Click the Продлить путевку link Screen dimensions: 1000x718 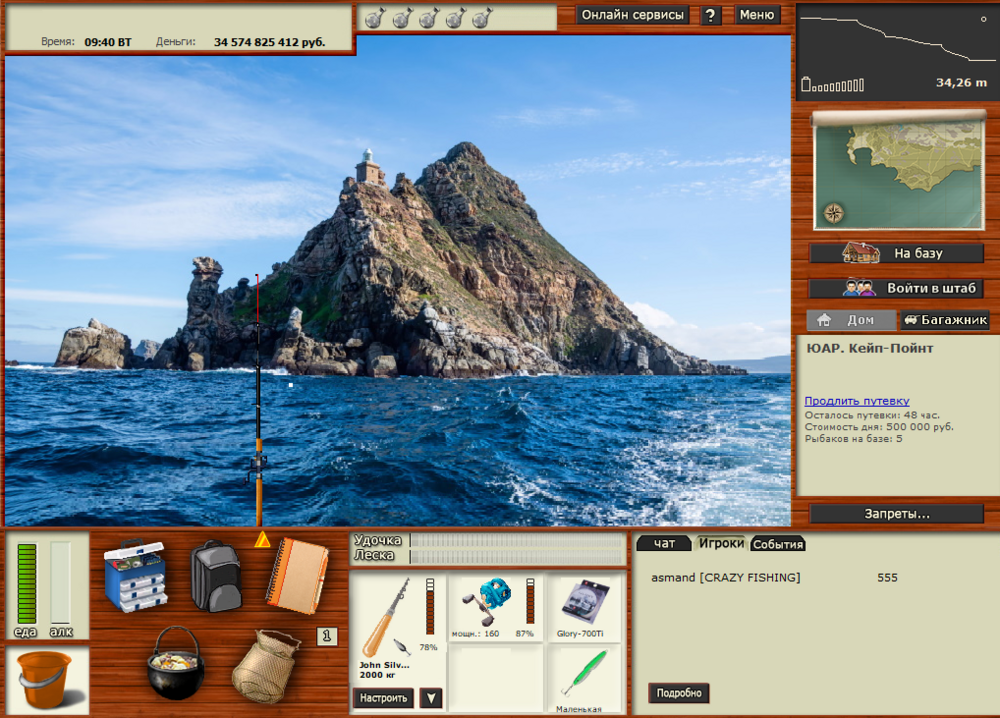coord(857,401)
